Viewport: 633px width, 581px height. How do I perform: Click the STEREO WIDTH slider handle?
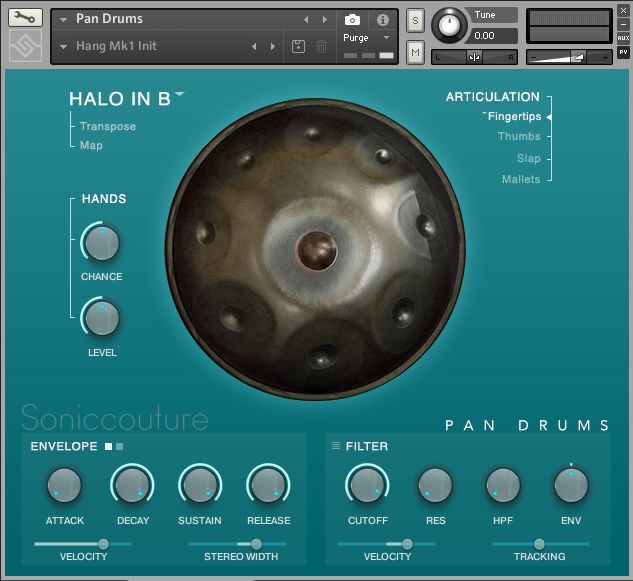coord(256,544)
